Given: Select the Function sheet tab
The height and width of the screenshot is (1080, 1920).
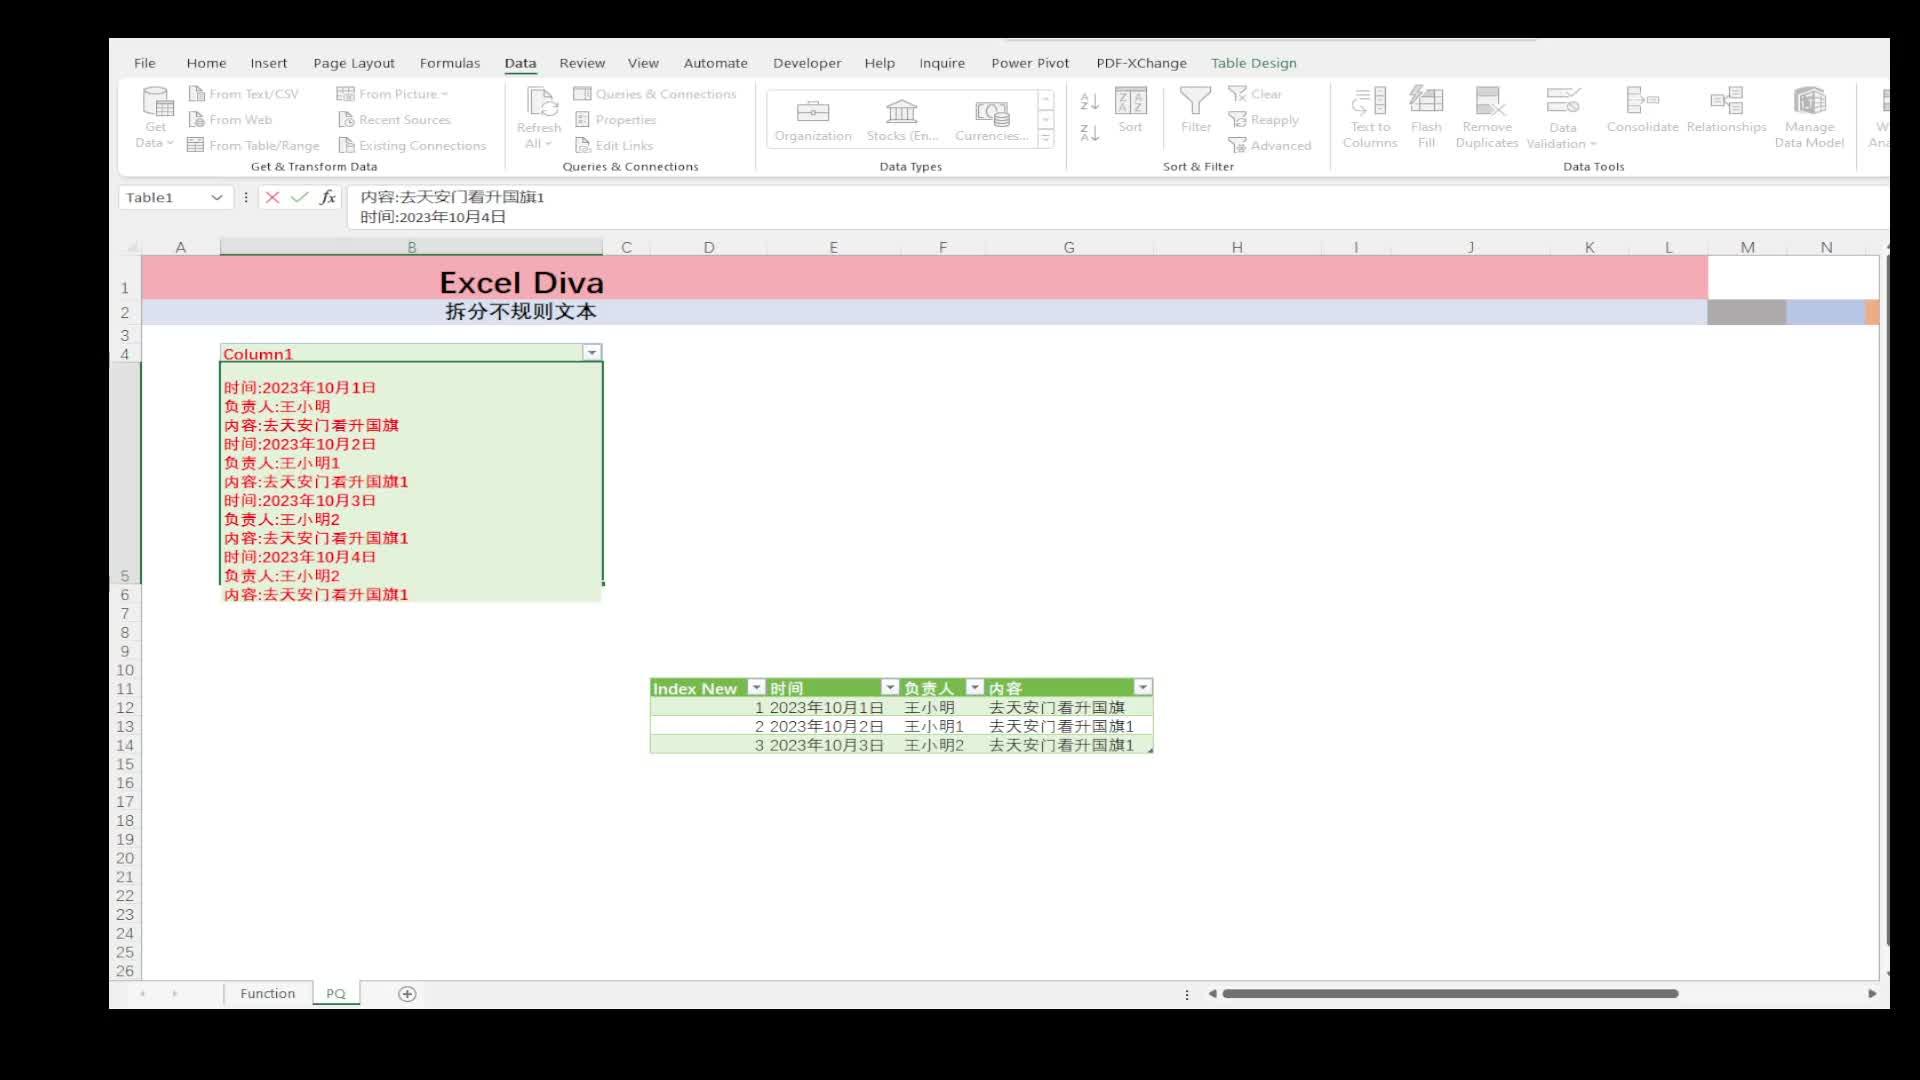Looking at the screenshot, I should pos(268,993).
